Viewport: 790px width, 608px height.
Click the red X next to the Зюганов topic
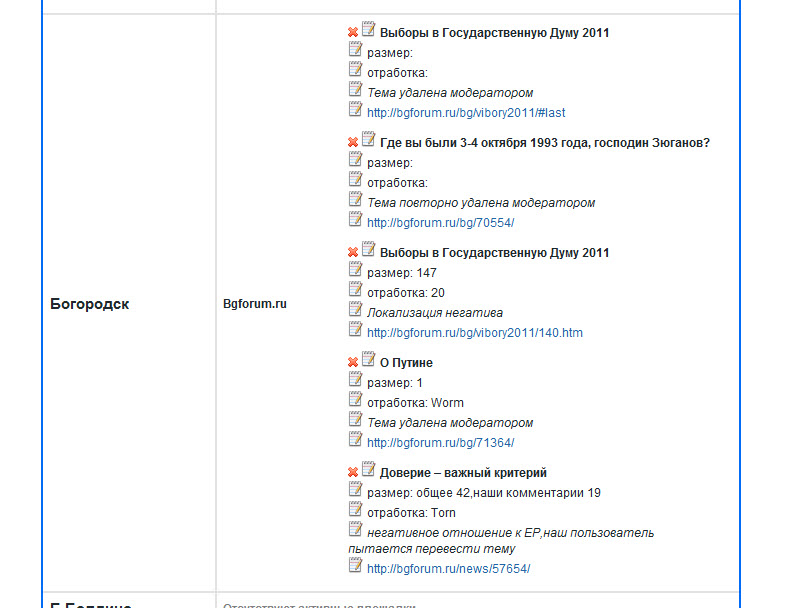point(353,143)
